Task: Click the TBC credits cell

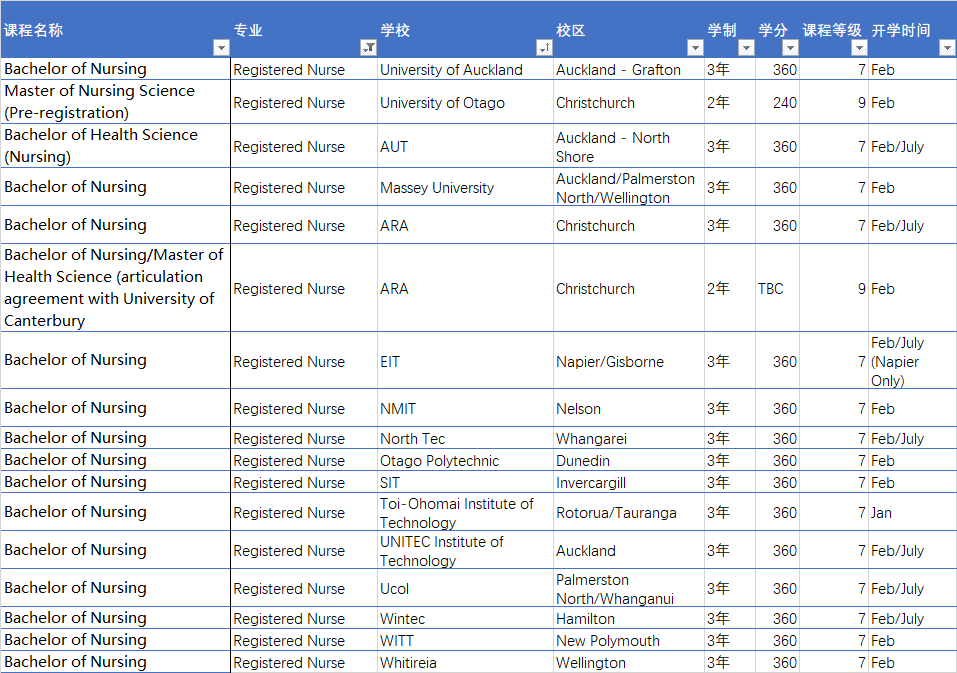Action: click(x=777, y=288)
